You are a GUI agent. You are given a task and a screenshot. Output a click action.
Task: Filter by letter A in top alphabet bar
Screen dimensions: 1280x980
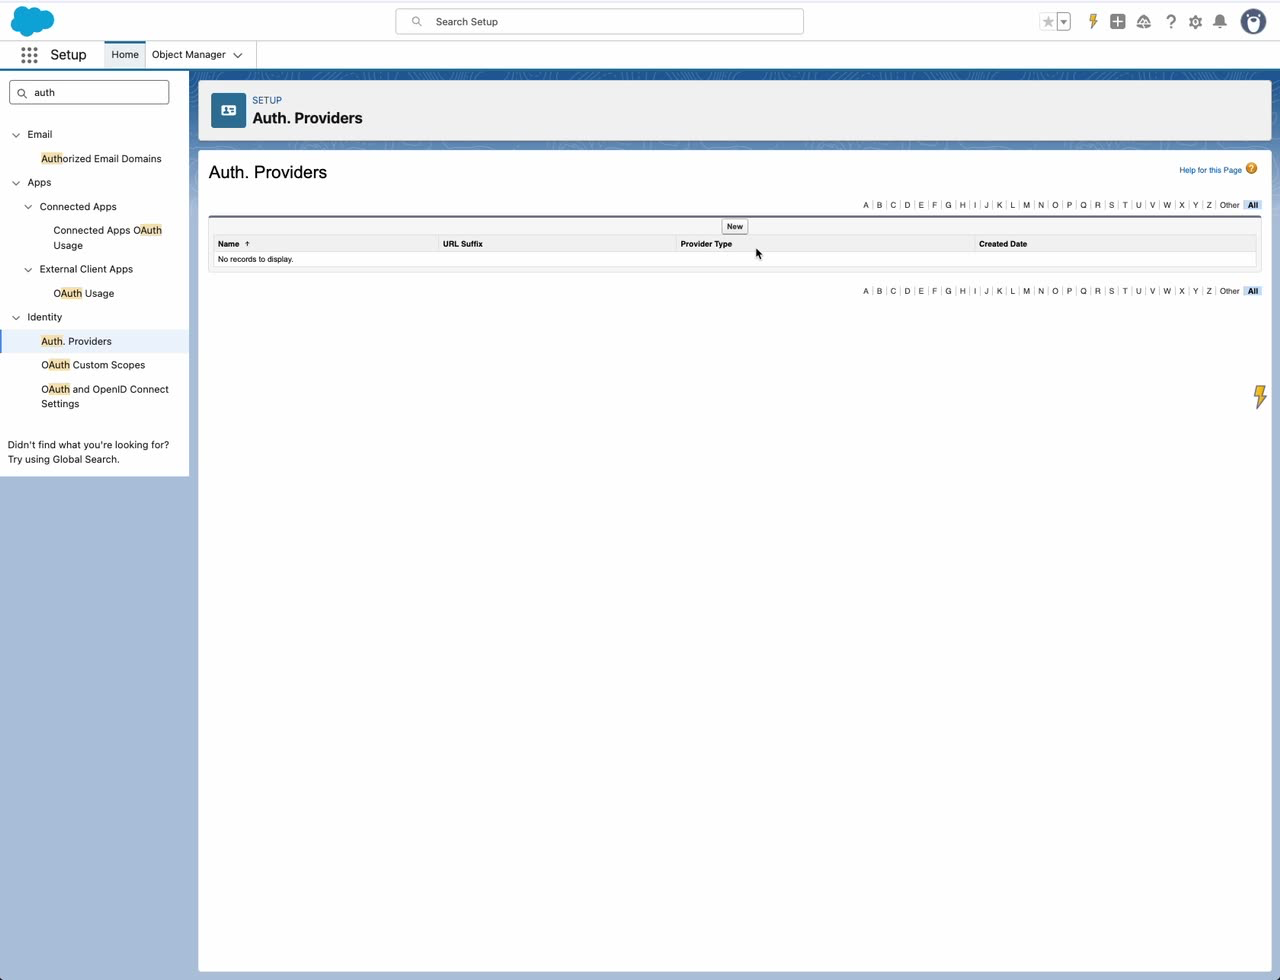point(866,205)
